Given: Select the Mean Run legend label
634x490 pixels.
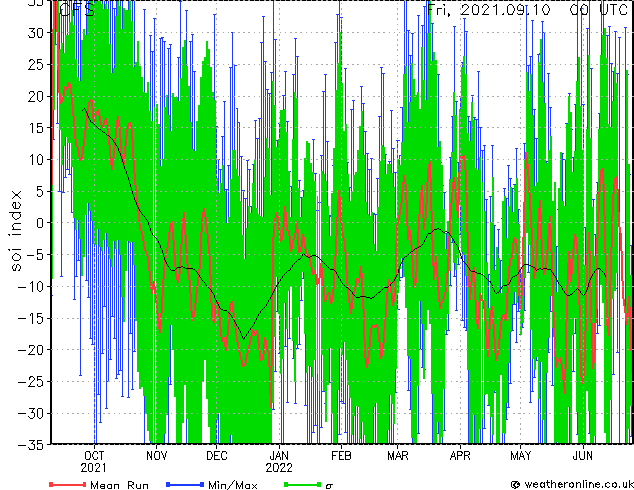Looking at the screenshot, I should (x=119, y=485).
